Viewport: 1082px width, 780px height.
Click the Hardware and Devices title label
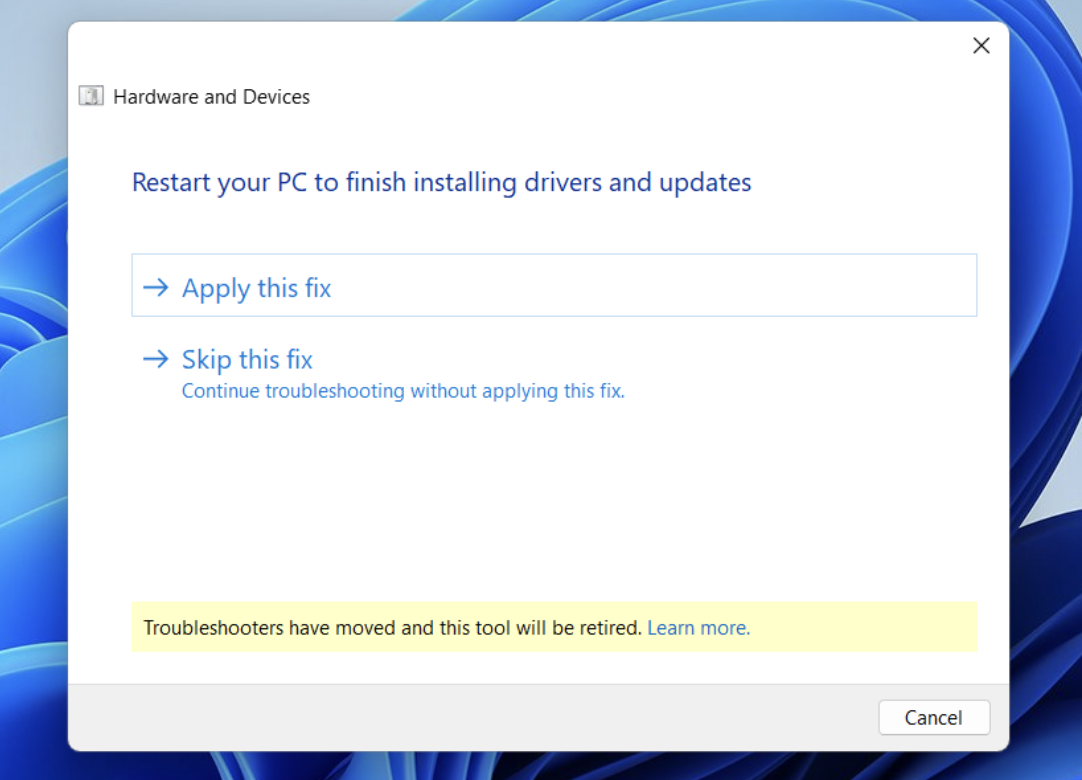click(212, 96)
